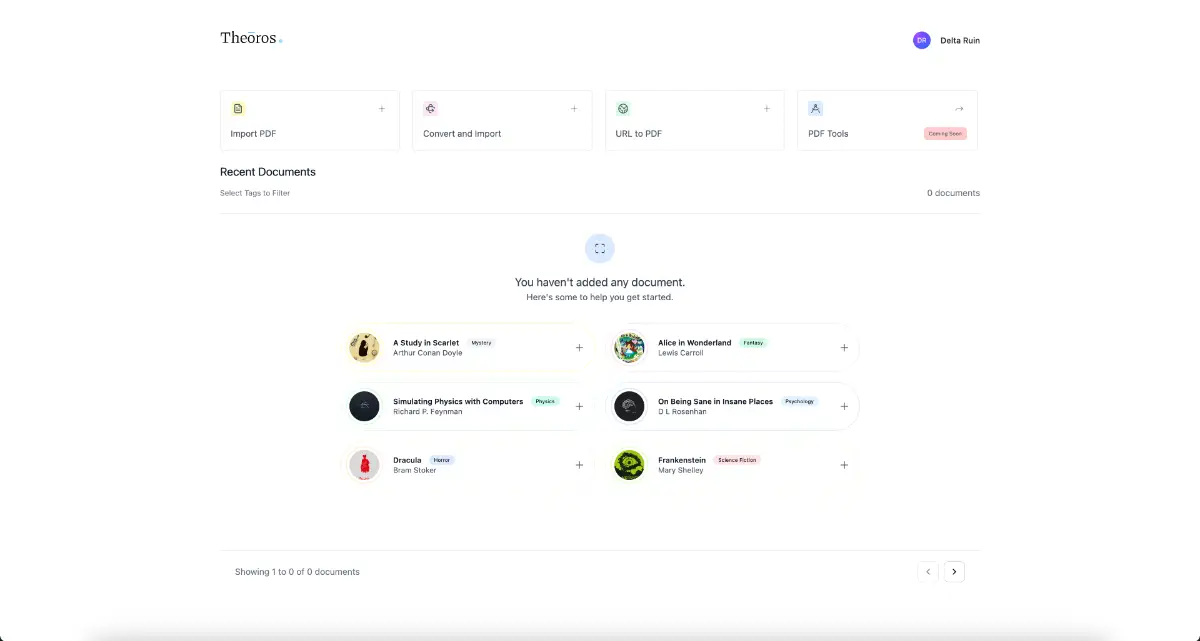Click A Study in Scarlet cover thumbnail
This screenshot has height=641, width=1200.
pos(364,347)
